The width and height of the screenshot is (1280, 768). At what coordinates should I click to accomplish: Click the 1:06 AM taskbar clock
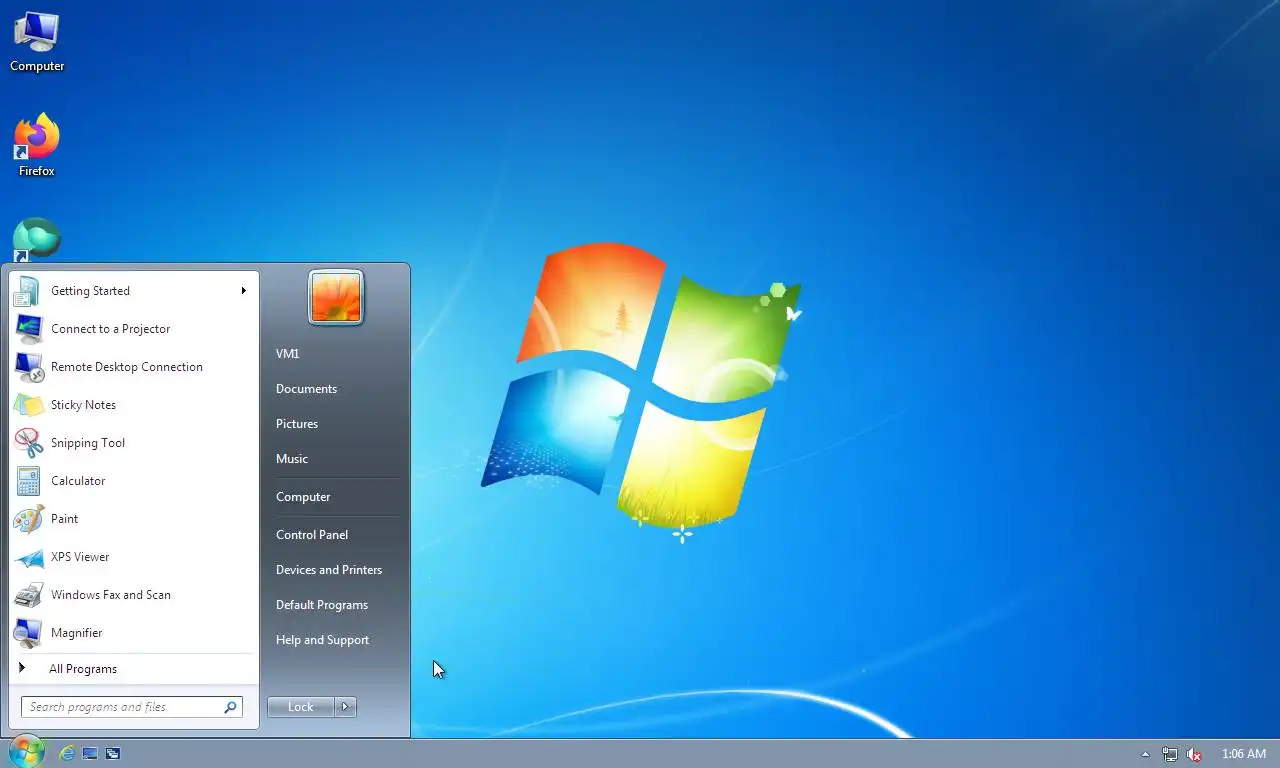click(1244, 754)
